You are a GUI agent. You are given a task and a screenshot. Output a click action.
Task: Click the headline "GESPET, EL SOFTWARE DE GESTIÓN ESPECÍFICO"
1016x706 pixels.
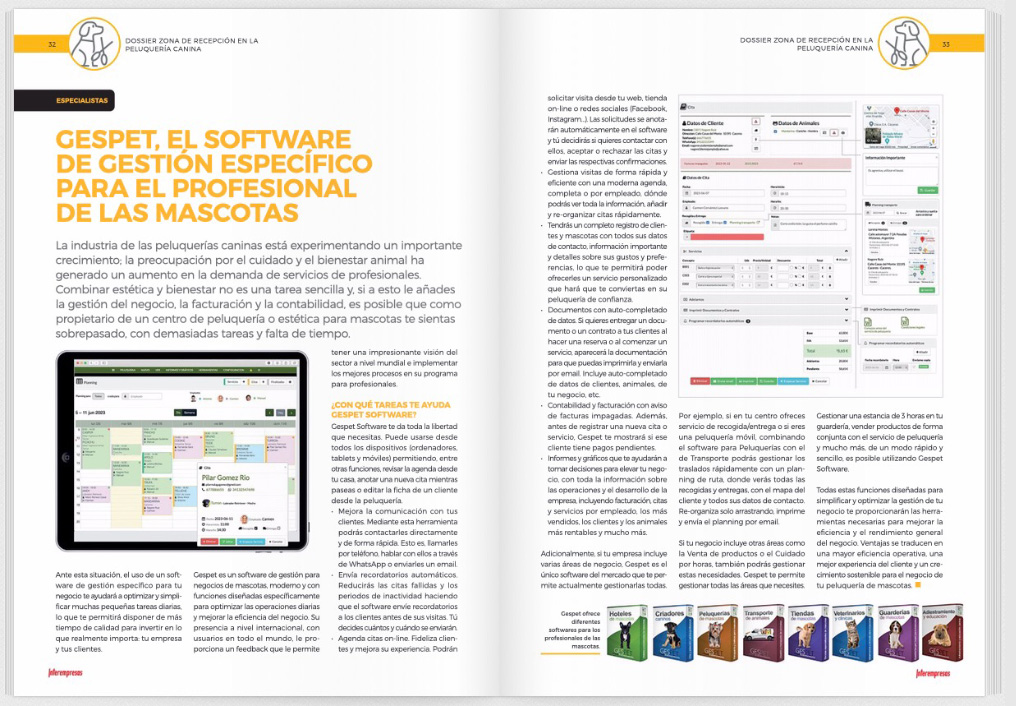(214, 151)
